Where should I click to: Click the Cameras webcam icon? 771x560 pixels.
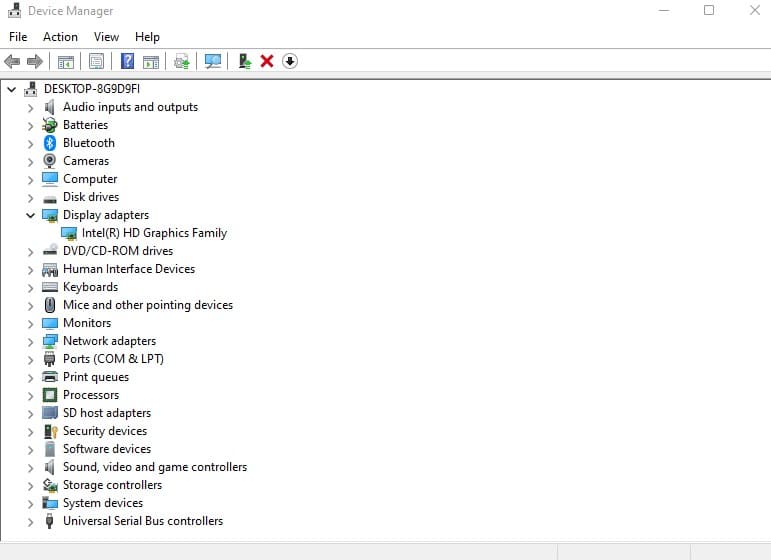point(50,161)
